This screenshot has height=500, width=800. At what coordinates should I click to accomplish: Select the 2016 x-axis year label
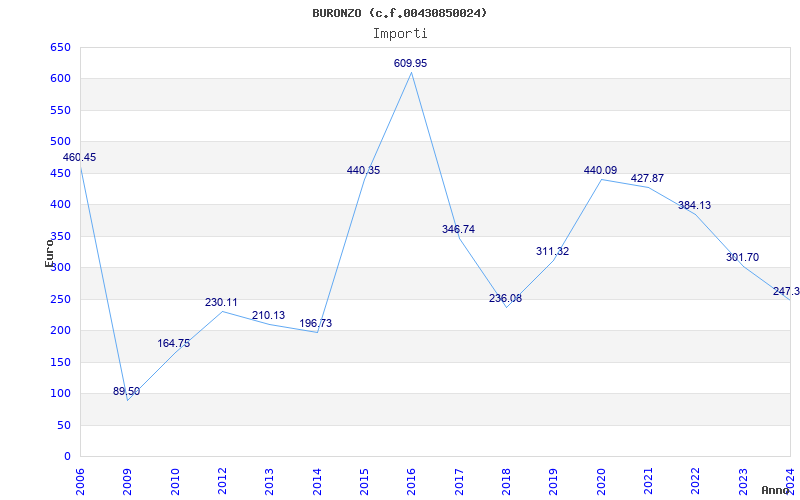point(412,482)
